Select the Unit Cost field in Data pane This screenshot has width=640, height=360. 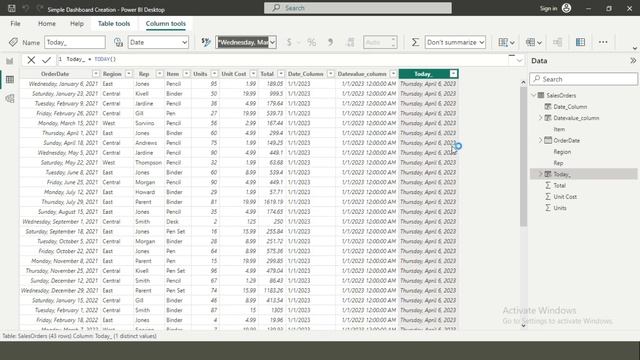point(565,196)
